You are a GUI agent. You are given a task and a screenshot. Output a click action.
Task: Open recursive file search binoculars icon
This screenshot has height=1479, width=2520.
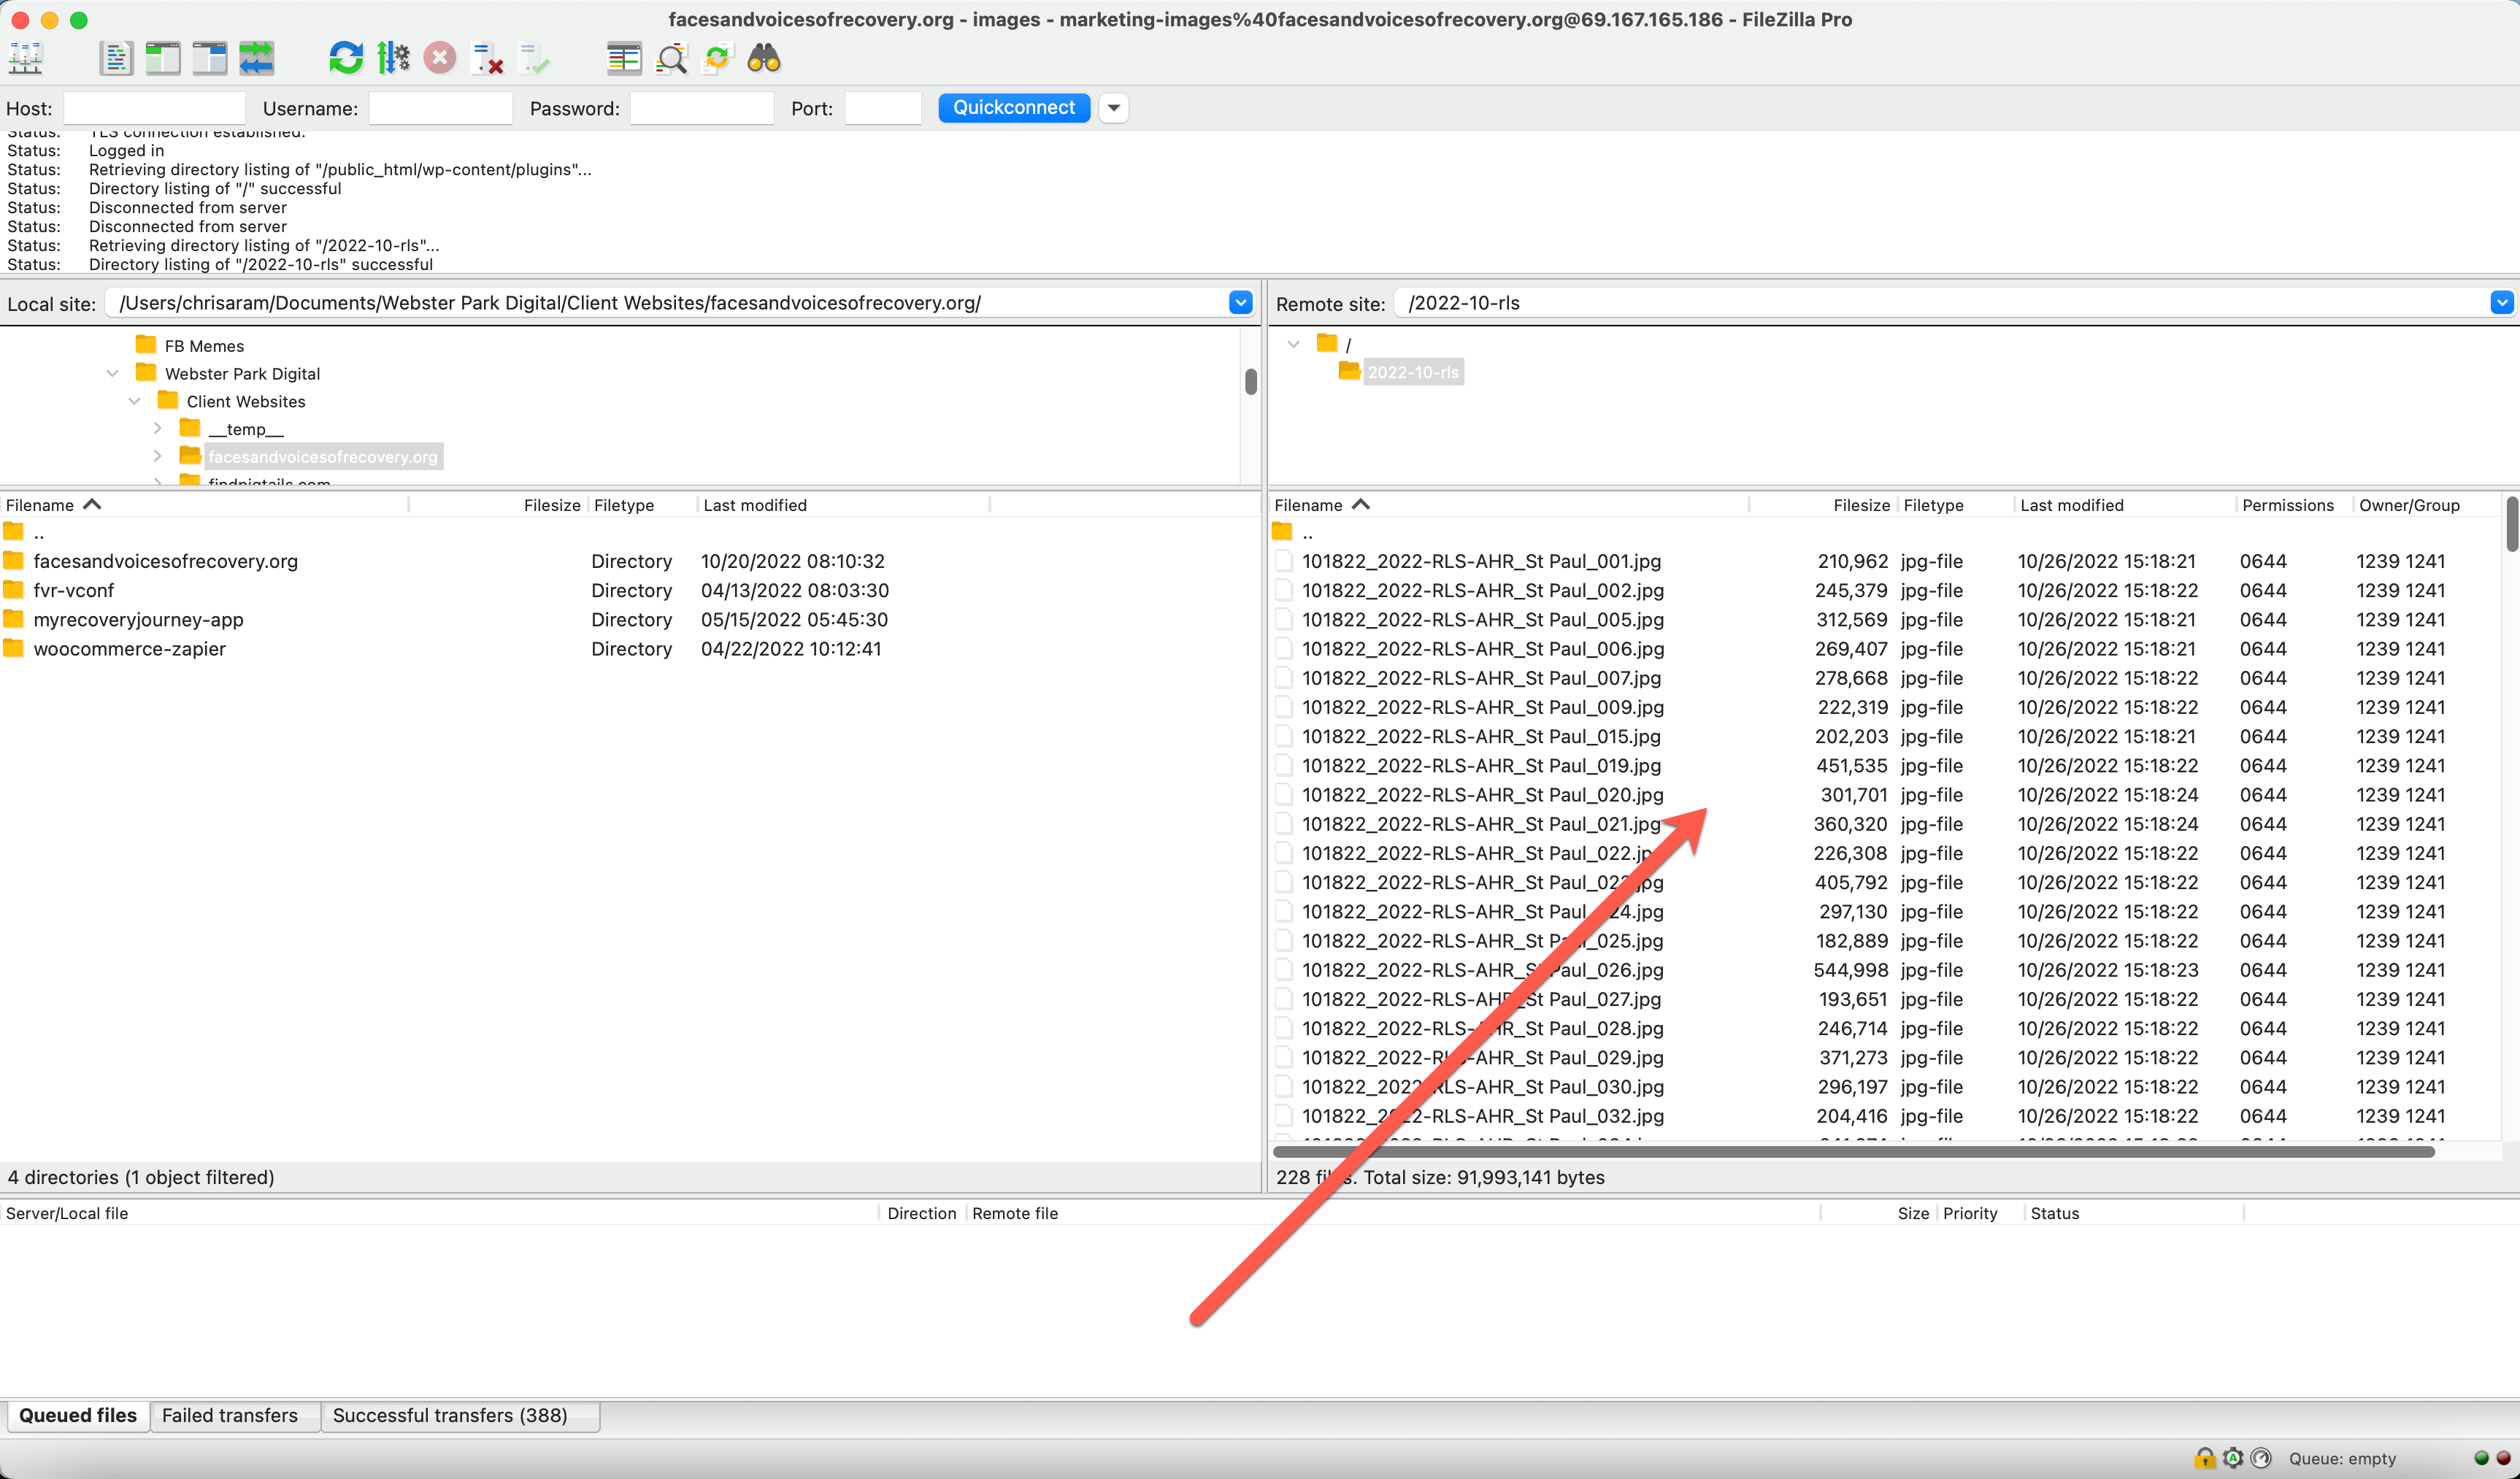764,58
